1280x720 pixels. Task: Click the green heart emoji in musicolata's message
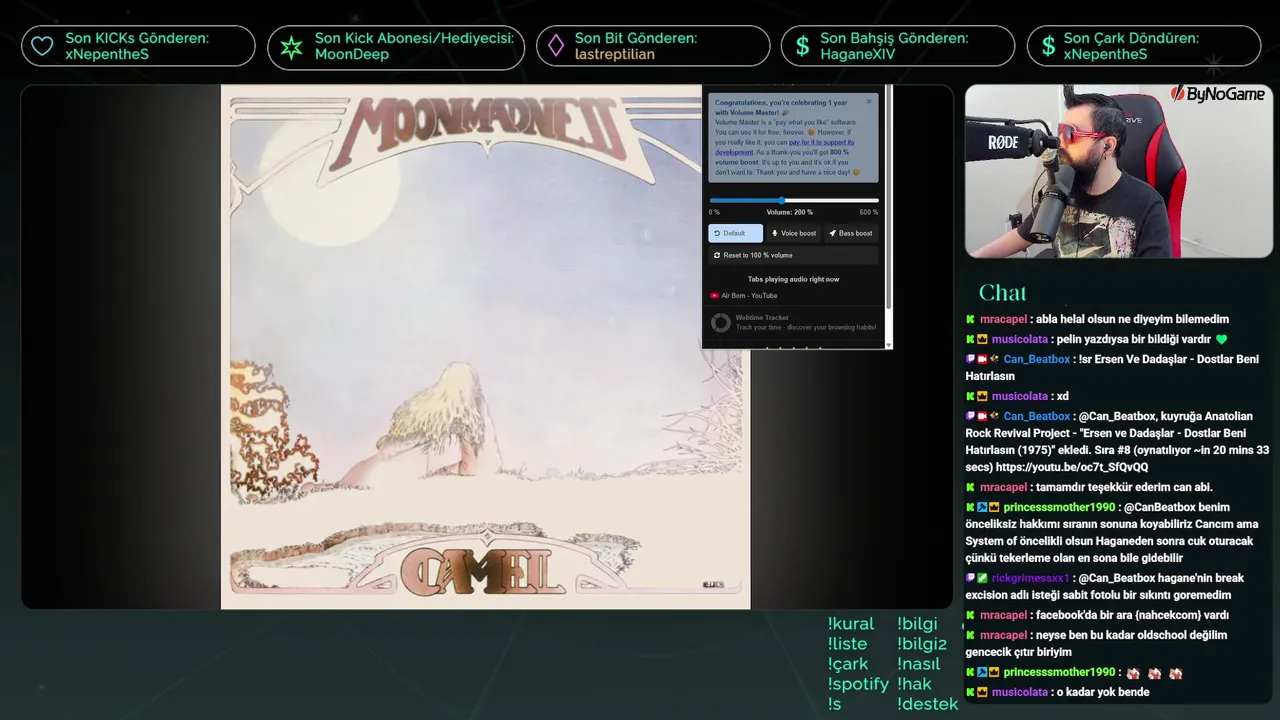click(1221, 340)
